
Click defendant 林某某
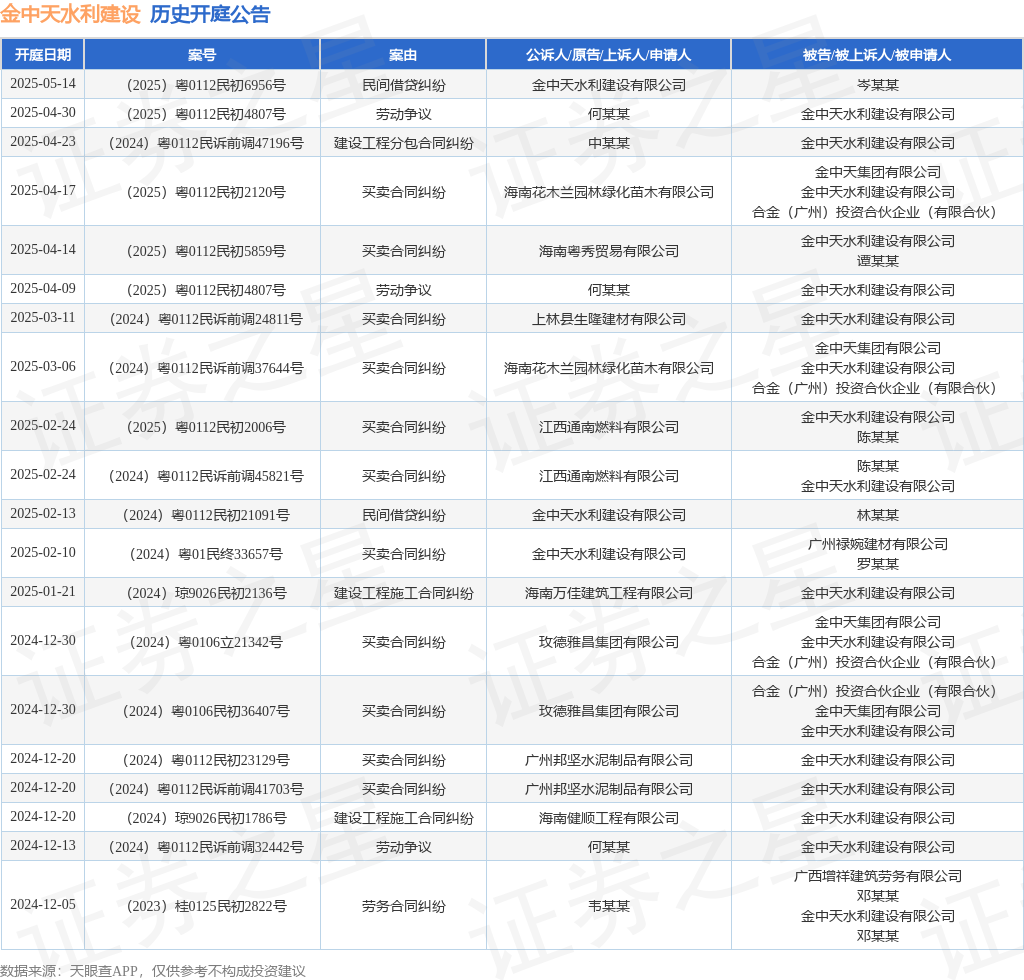(x=878, y=515)
